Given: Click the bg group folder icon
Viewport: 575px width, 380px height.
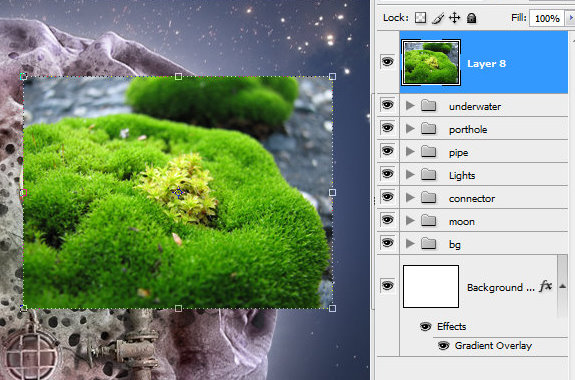Looking at the screenshot, I should pyautogui.click(x=428, y=243).
